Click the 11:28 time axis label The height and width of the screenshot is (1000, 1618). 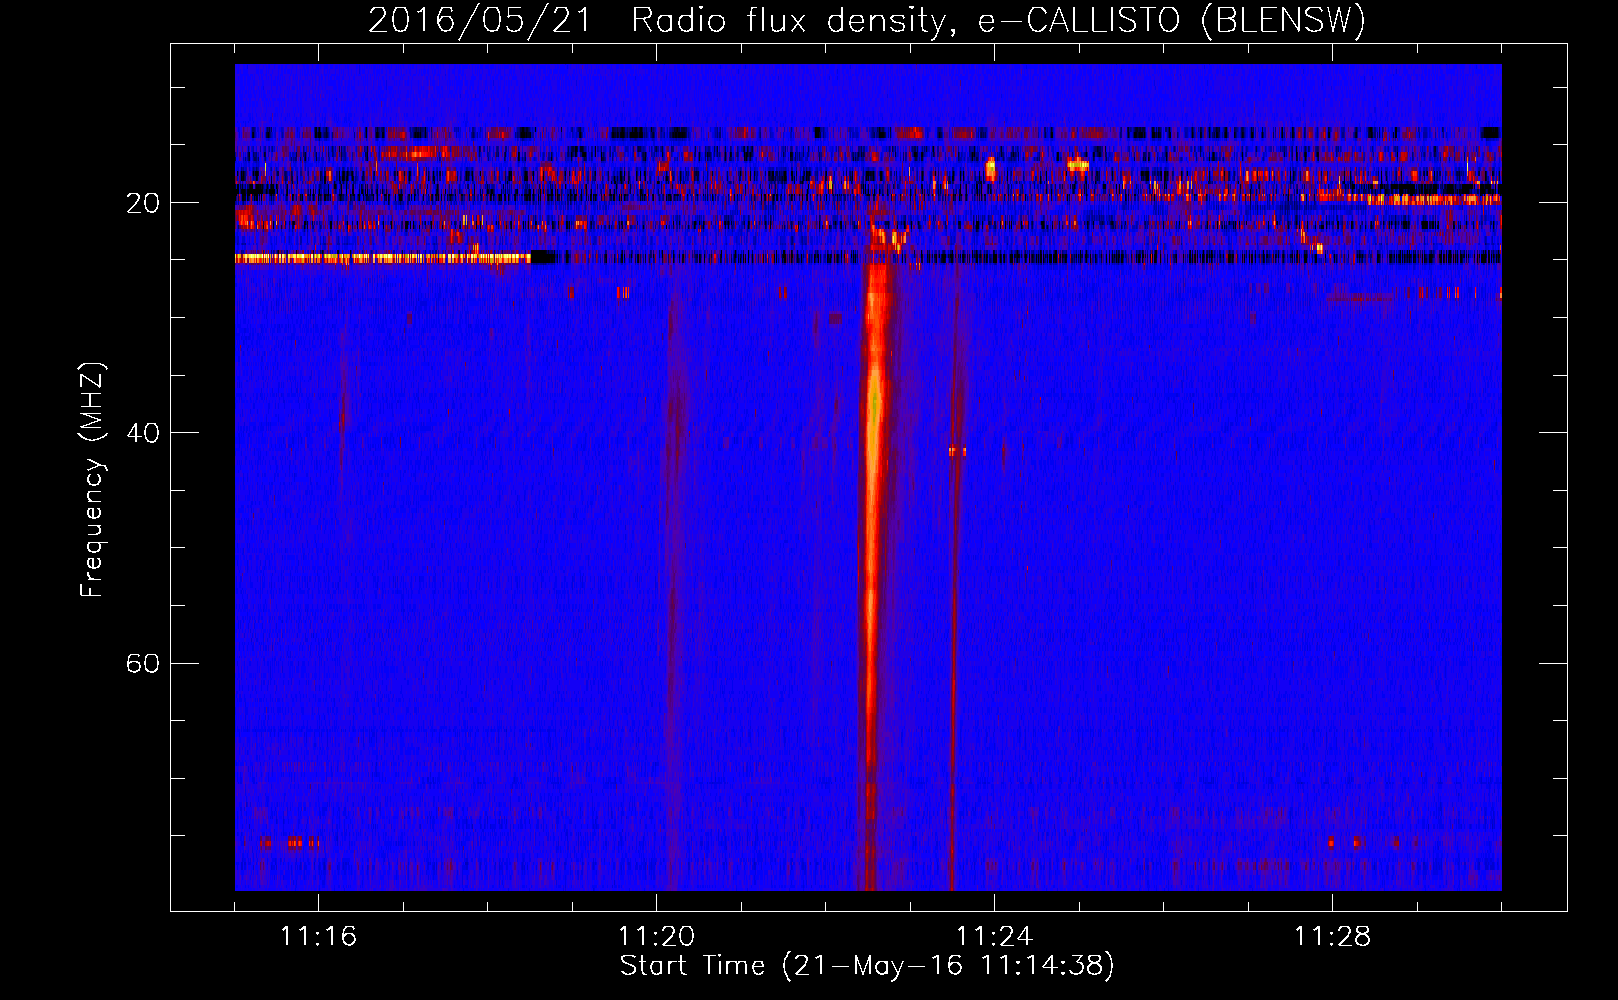(1332, 936)
